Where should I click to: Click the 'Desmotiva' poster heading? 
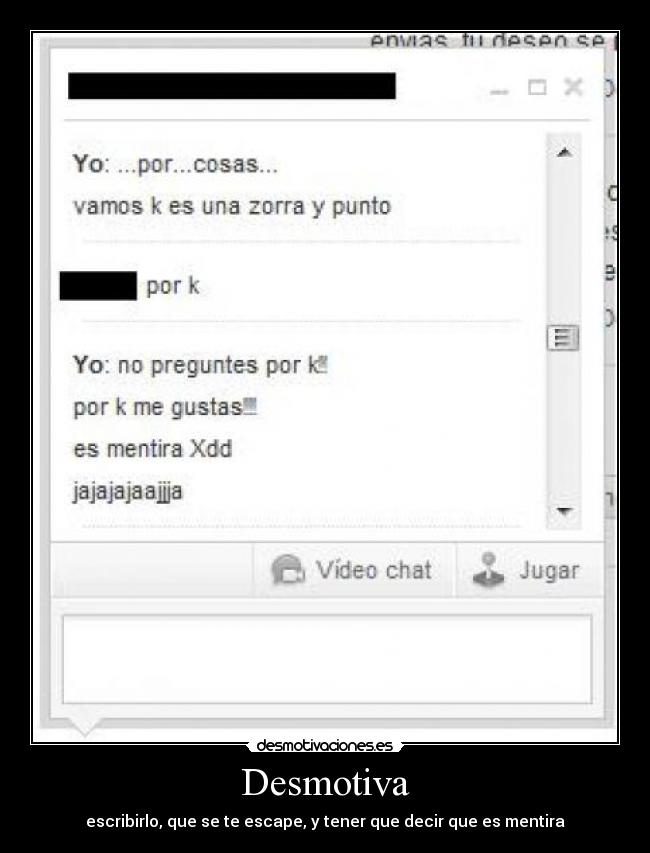(x=325, y=783)
